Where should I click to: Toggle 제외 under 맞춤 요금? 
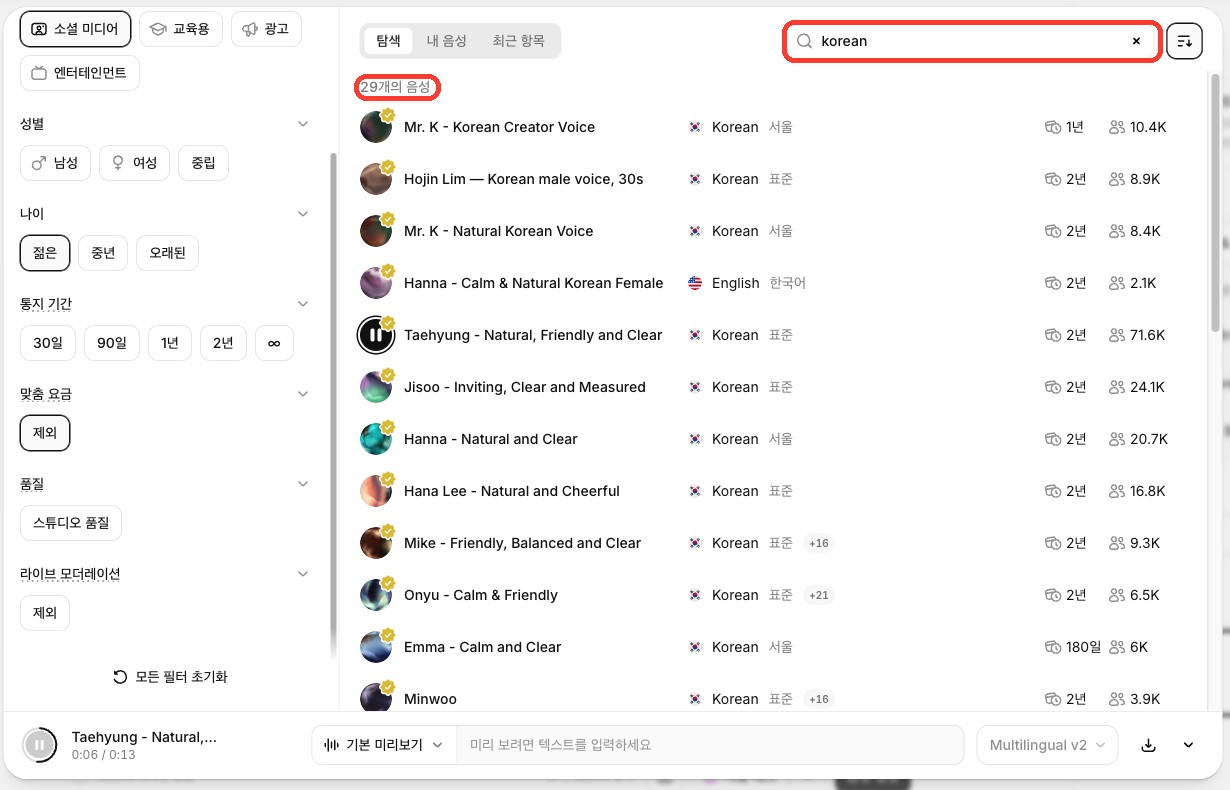45,433
